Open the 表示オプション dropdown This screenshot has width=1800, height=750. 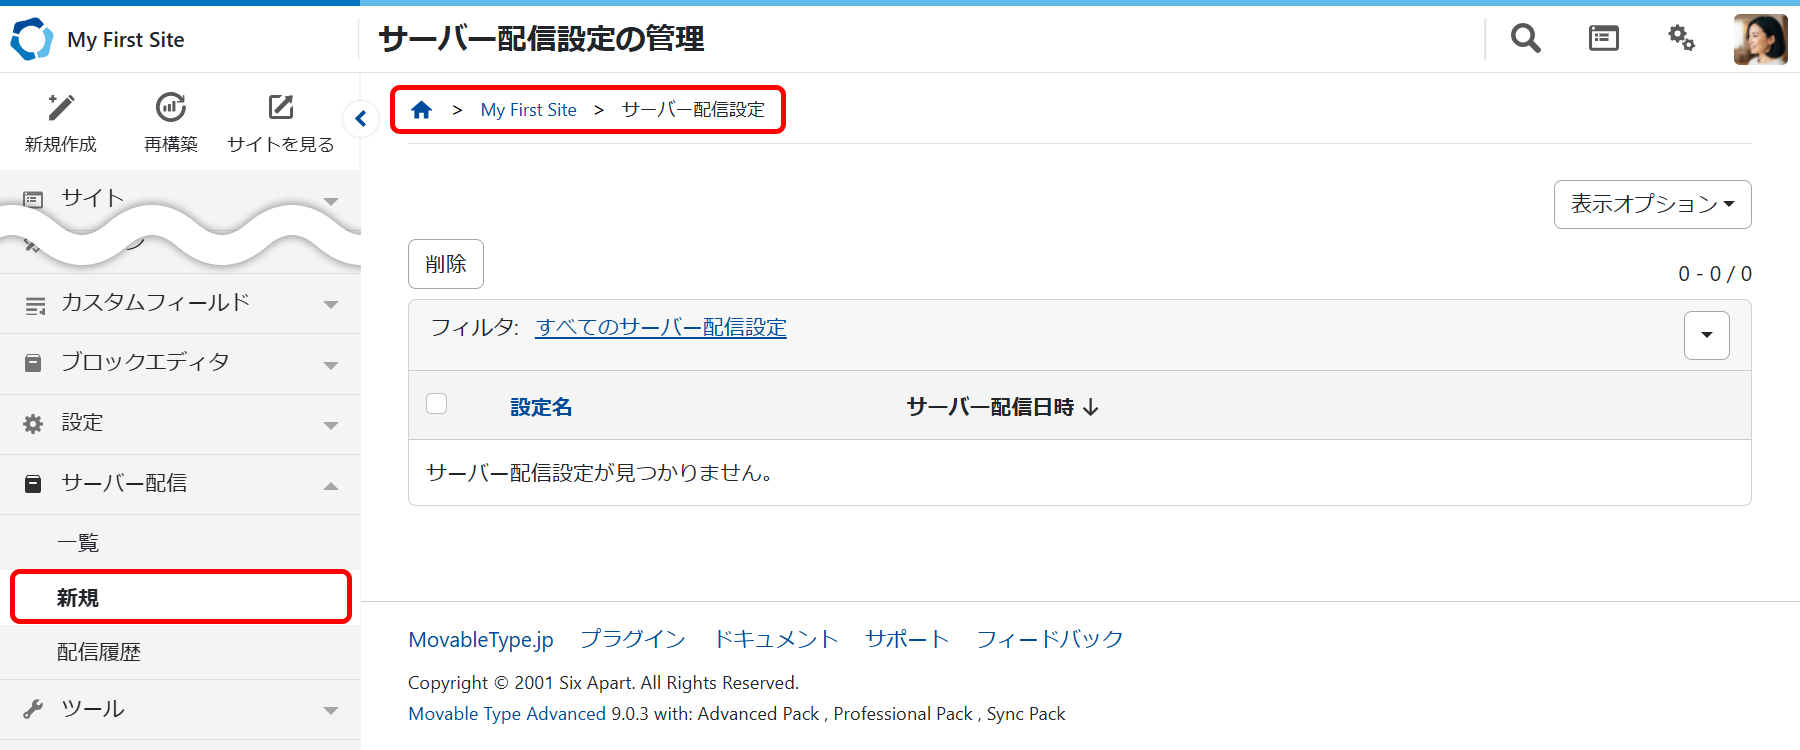[x=1652, y=204]
